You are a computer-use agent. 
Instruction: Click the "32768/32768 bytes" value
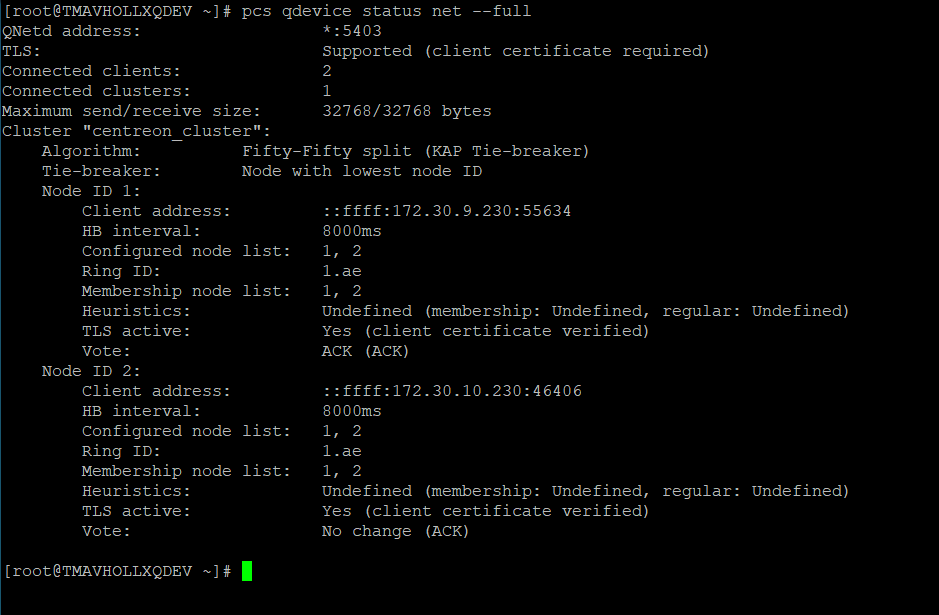pyautogui.click(x=406, y=111)
